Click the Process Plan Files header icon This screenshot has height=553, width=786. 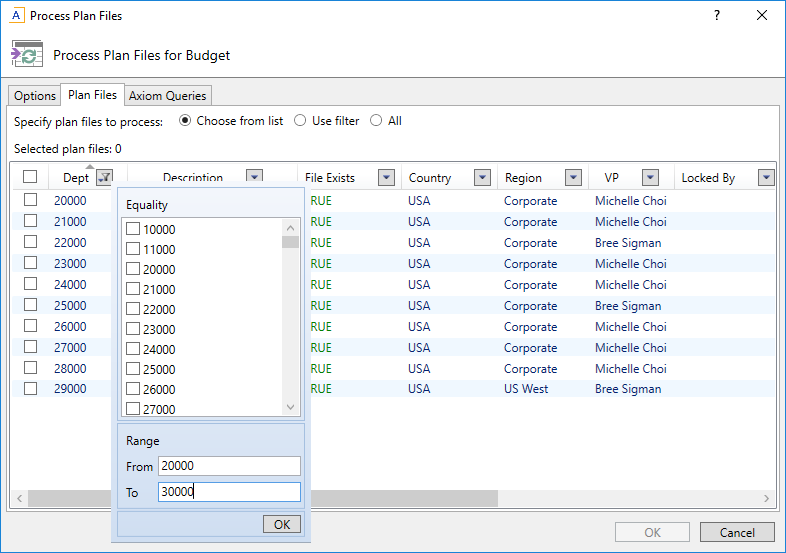(27, 54)
